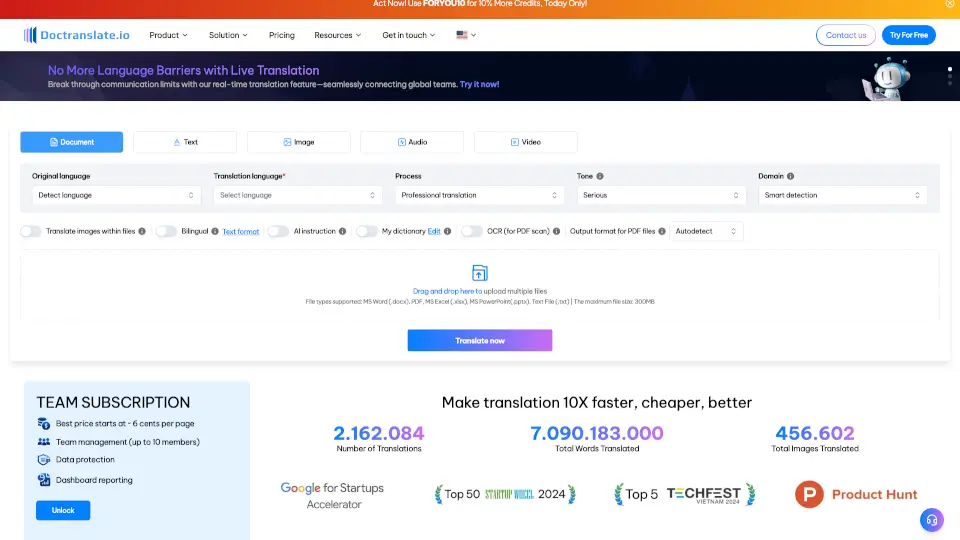The height and width of the screenshot is (540, 960).
Task: Close the promo banner at the top
Action: click(x=950, y=4)
